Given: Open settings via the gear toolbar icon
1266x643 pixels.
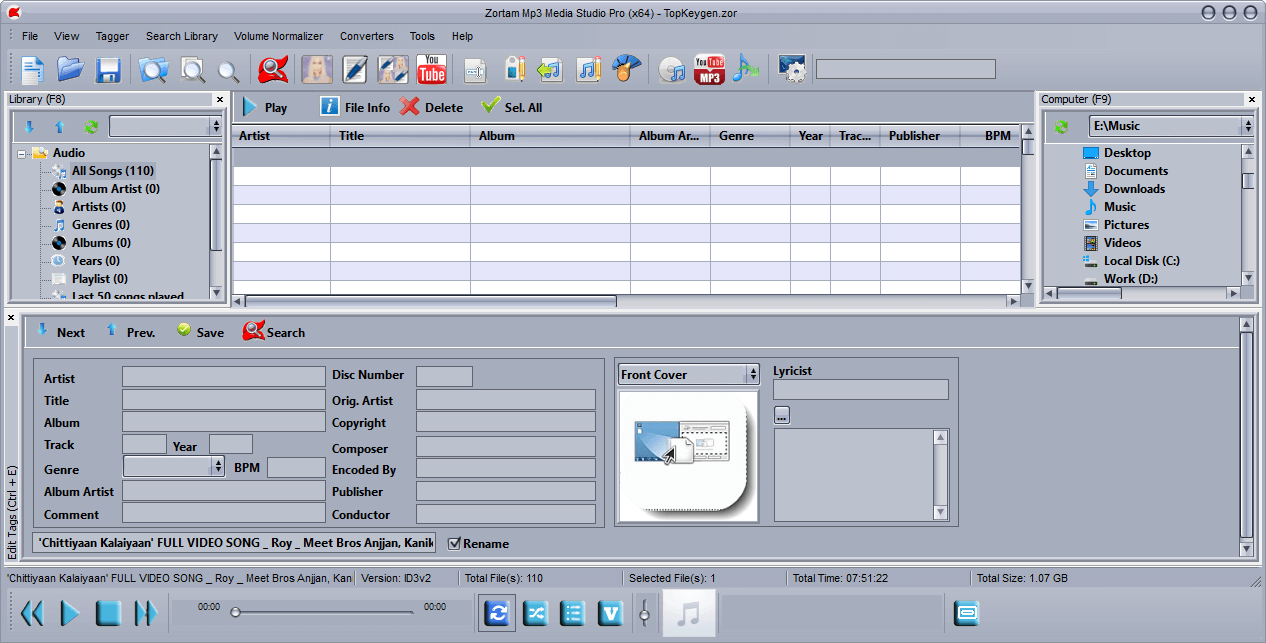Looking at the screenshot, I should 791,69.
